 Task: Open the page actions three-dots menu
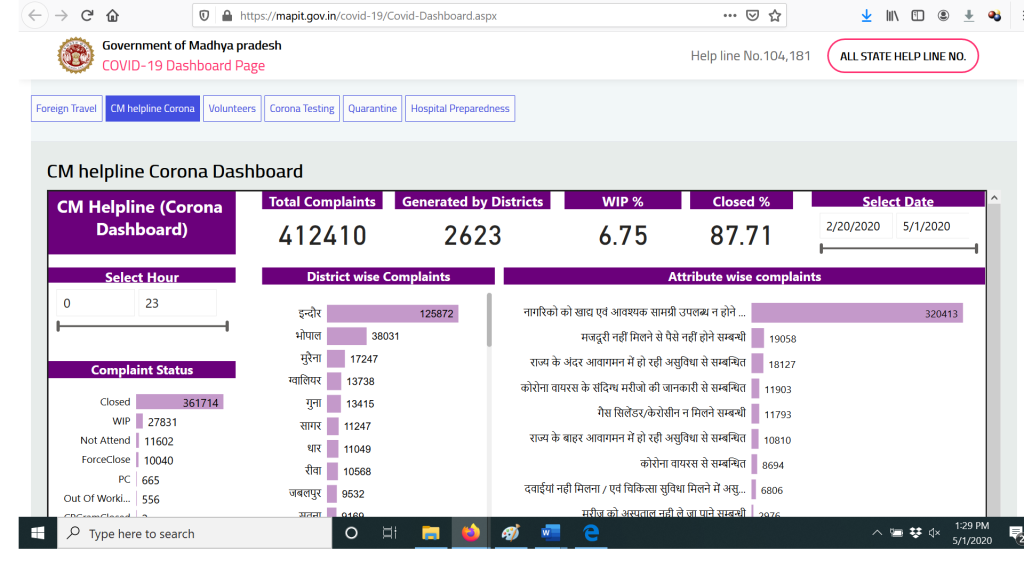click(730, 16)
